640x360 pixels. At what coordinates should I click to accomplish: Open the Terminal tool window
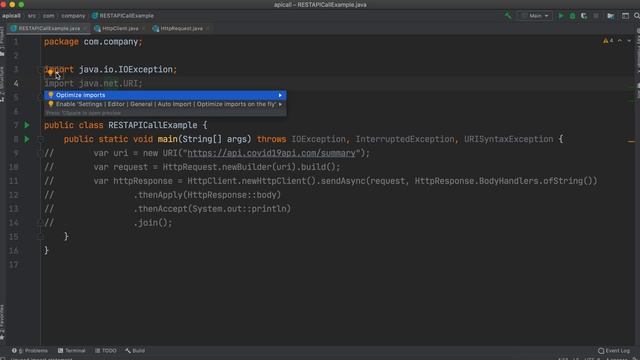click(72, 351)
